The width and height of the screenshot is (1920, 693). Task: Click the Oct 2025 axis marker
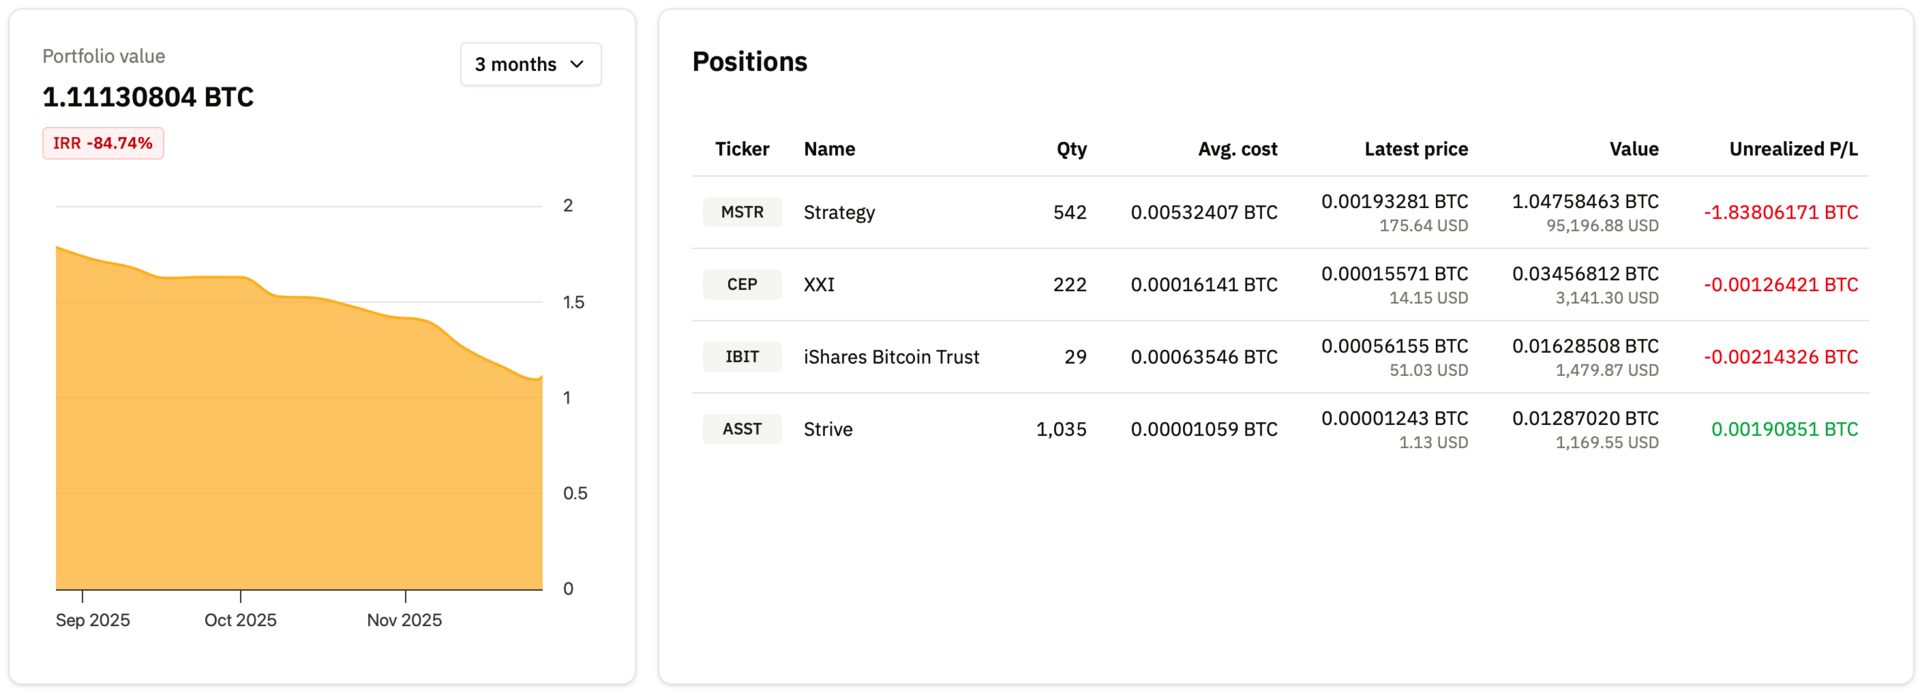240,620
